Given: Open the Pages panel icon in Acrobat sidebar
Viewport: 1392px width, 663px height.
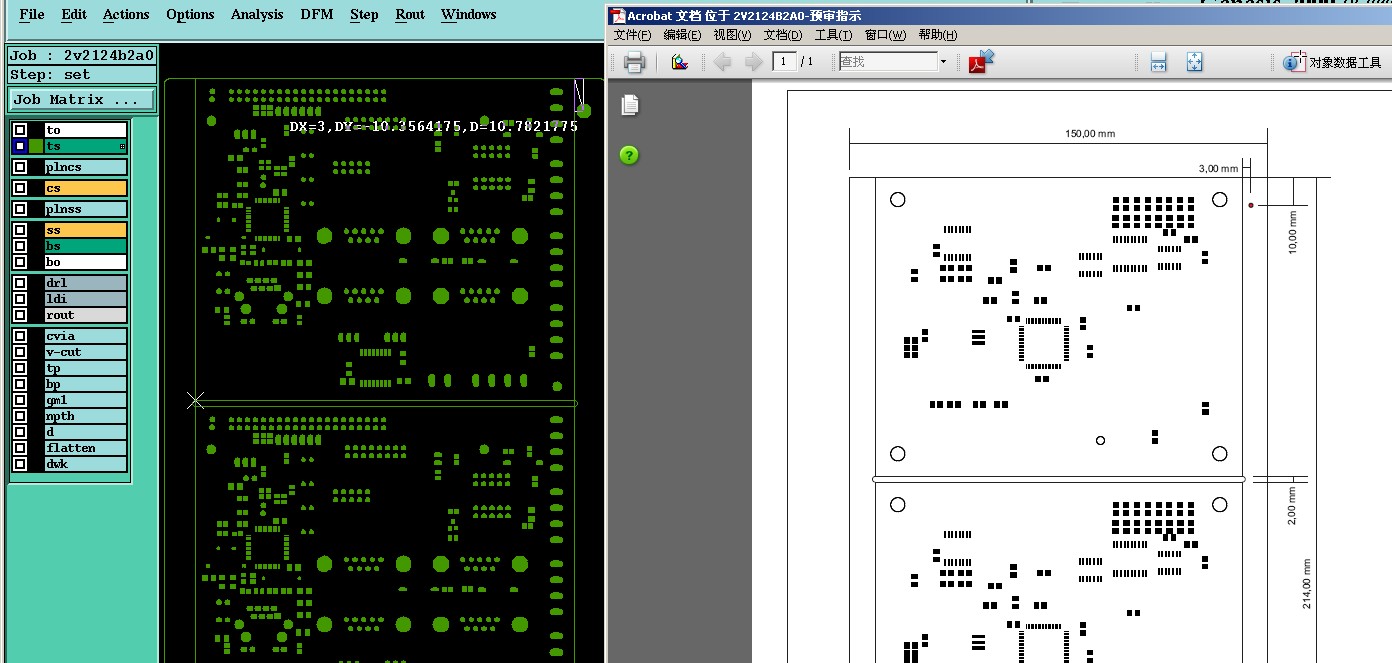Looking at the screenshot, I should (x=630, y=105).
